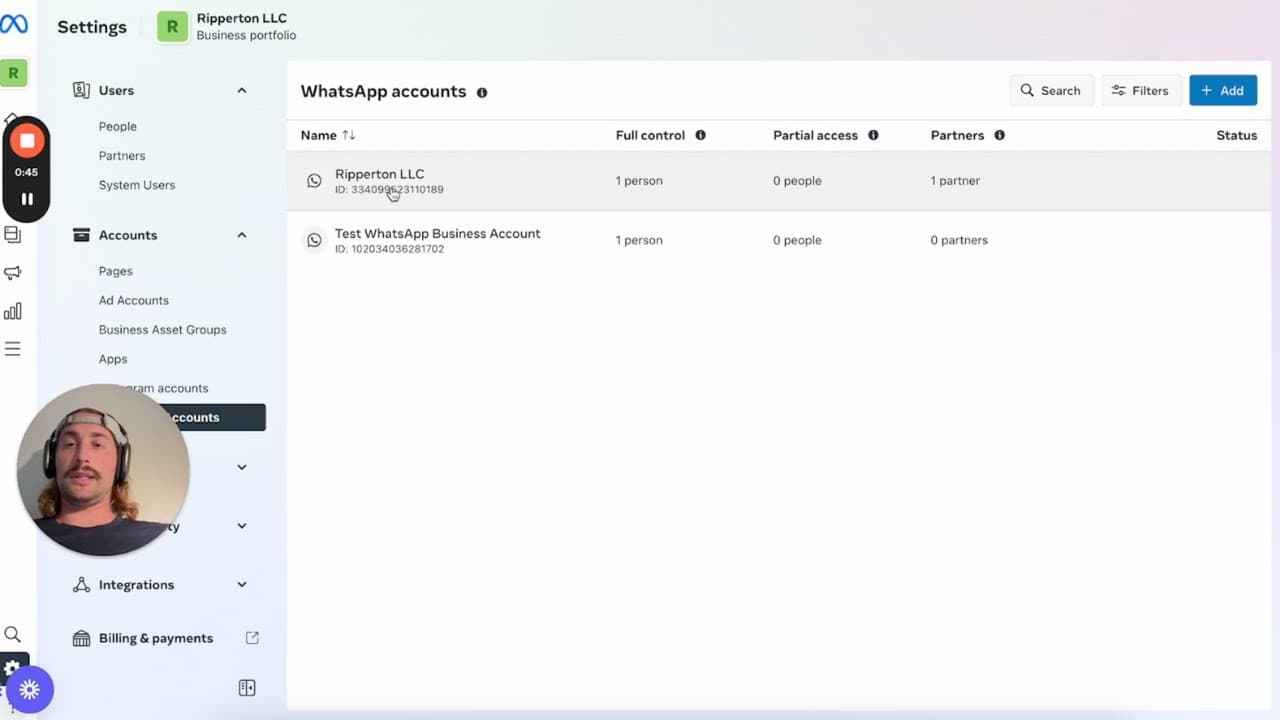Click the WhatsApp icon in Test WhatsApp Business Account row
Image resolution: width=1280 pixels, height=720 pixels.
314,240
